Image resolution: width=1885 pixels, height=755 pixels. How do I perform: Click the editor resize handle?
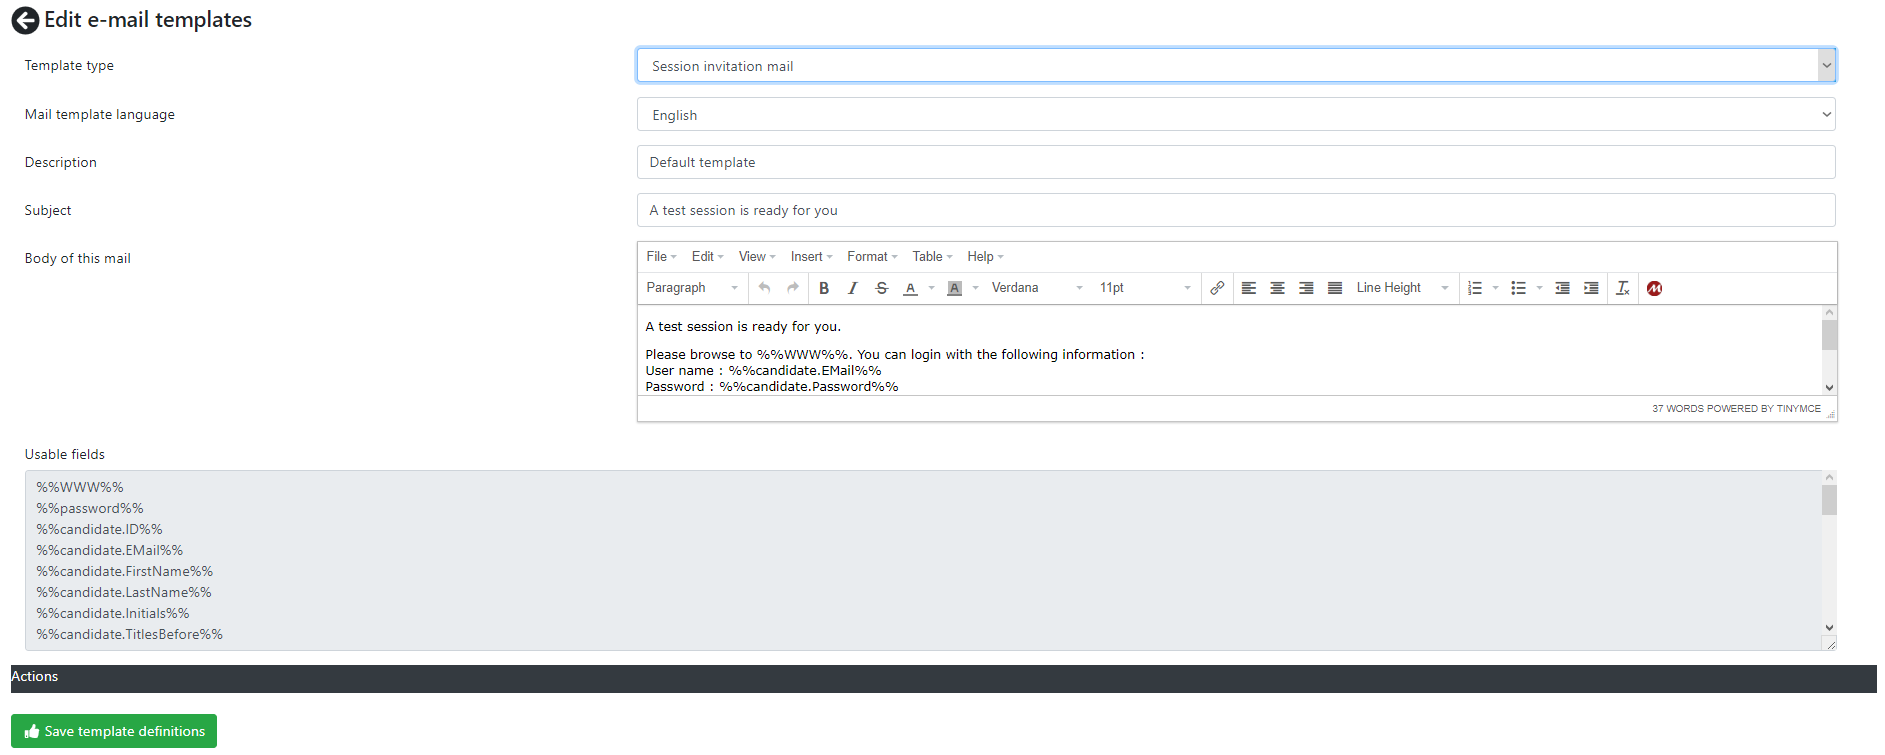pos(1830,413)
